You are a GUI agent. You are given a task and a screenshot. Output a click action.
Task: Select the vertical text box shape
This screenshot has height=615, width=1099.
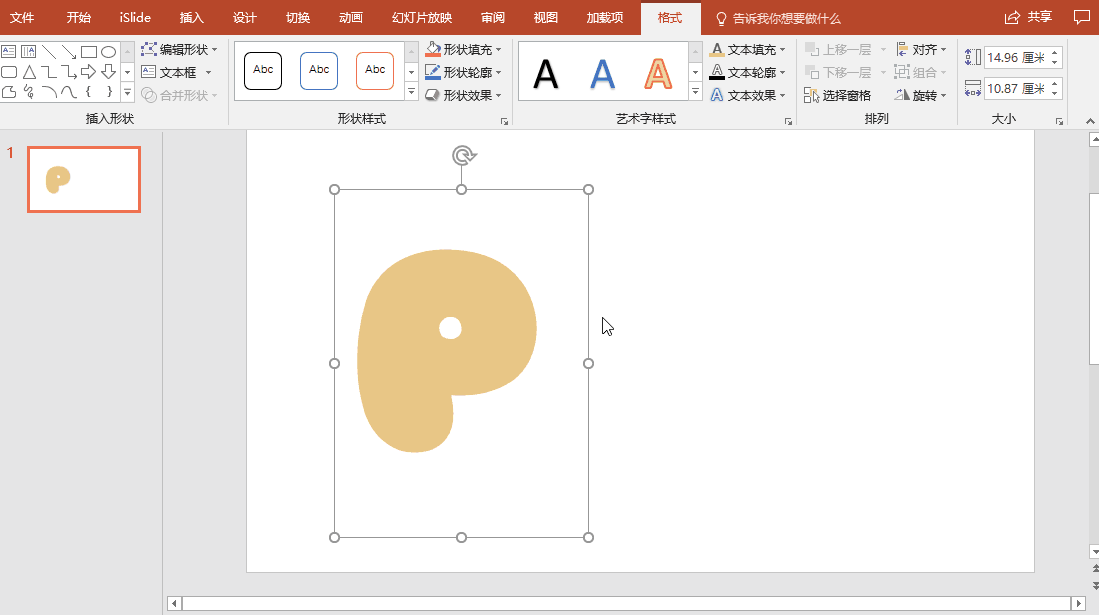coord(28,51)
